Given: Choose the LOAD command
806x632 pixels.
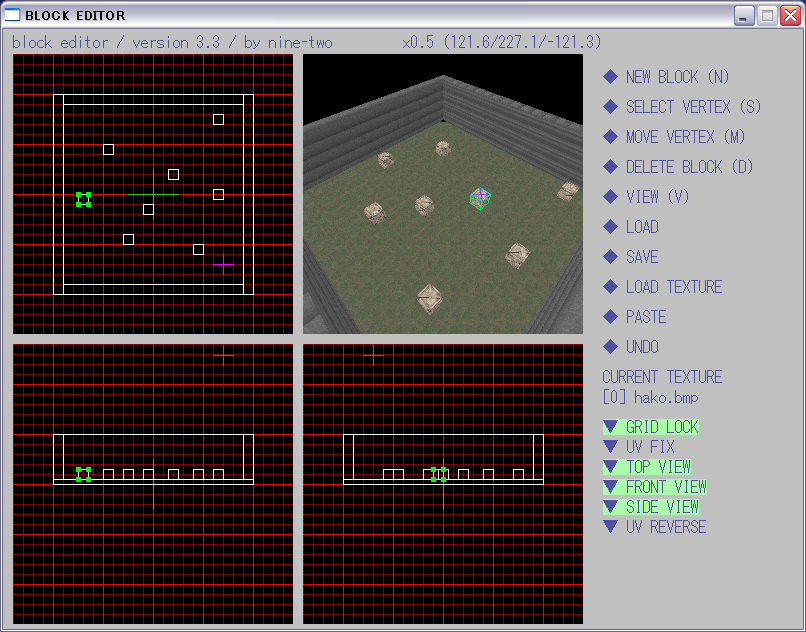Looking at the screenshot, I should [x=641, y=227].
